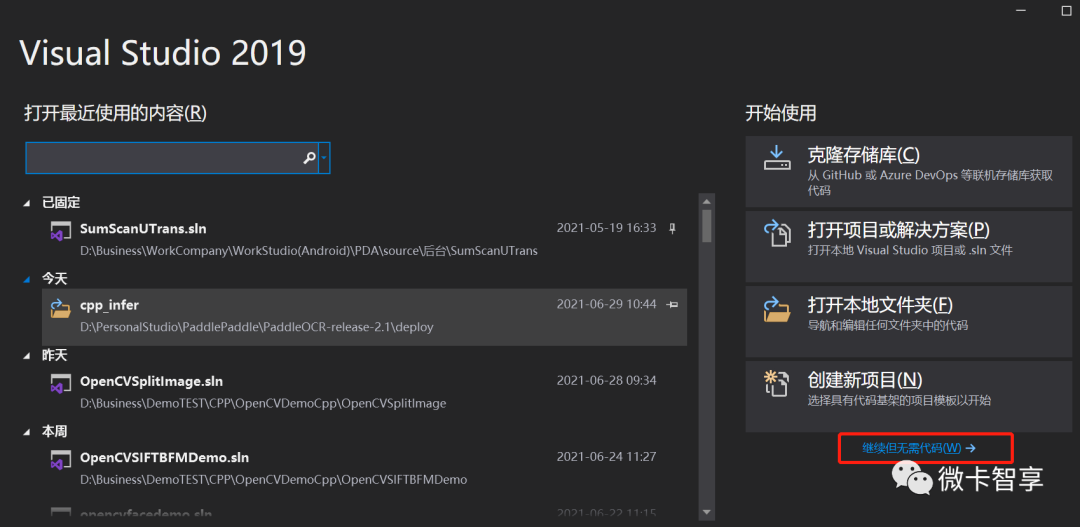Click the search magnifier icon
Image resolution: width=1080 pixels, height=527 pixels.
pyautogui.click(x=309, y=158)
